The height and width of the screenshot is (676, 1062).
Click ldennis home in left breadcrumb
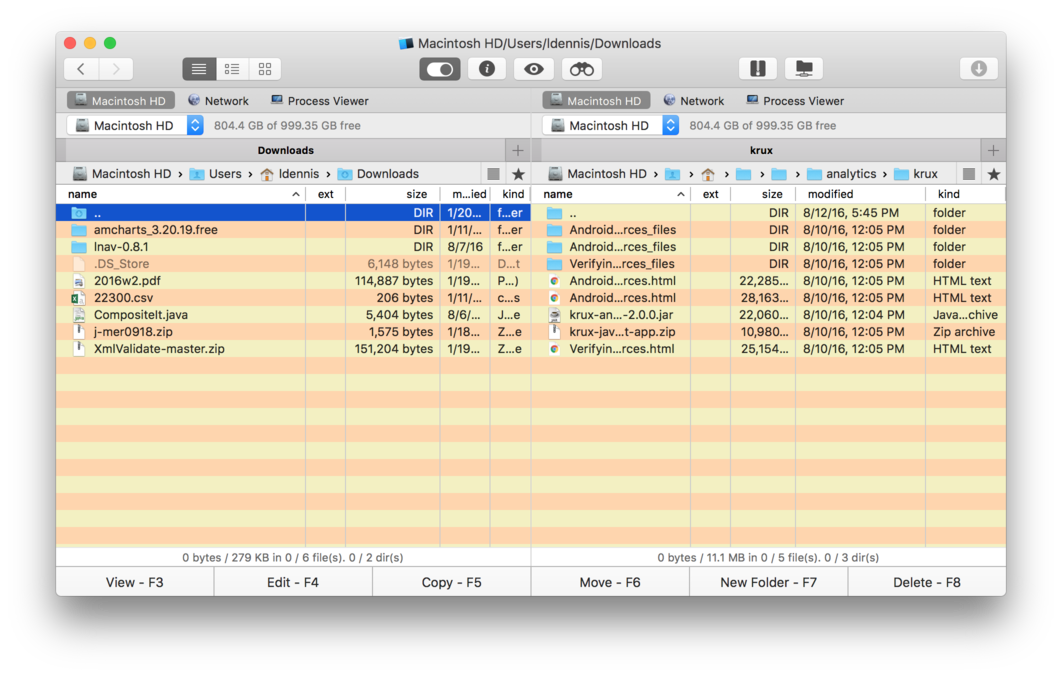point(290,174)
